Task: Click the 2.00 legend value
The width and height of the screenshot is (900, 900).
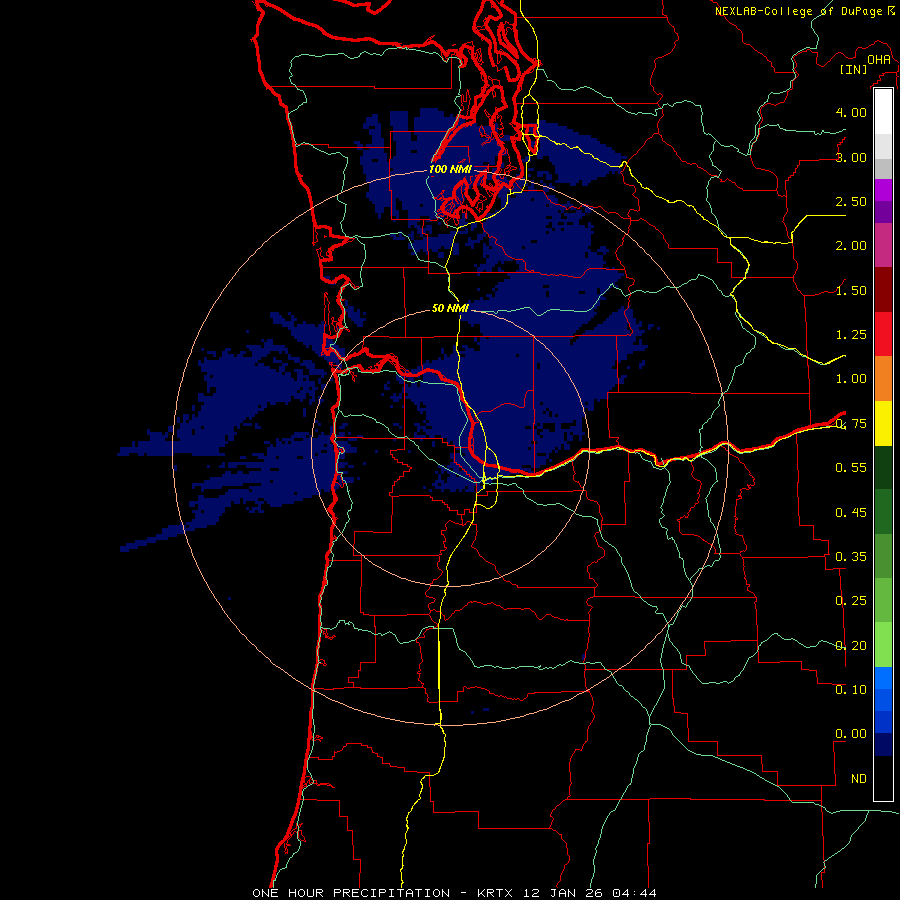Action: (x=851, y=246)
